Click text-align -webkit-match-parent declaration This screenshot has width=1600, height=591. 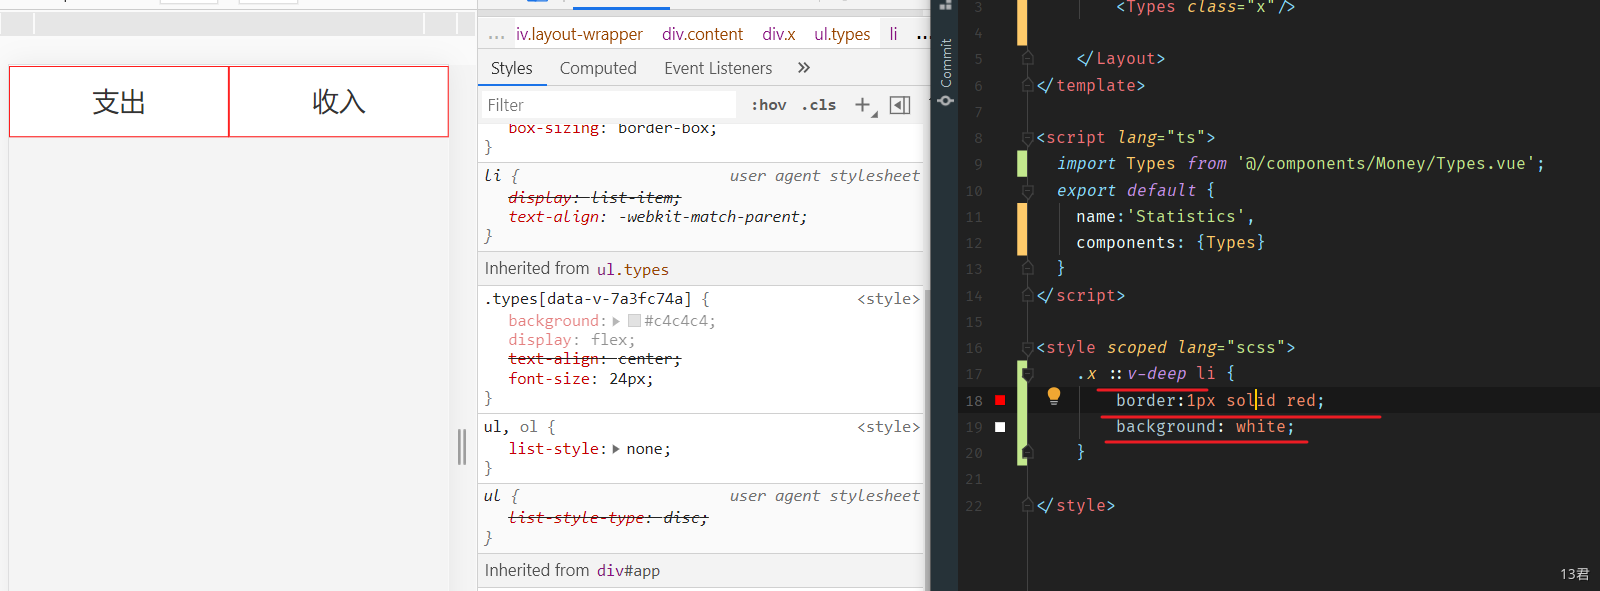point(657,217)
